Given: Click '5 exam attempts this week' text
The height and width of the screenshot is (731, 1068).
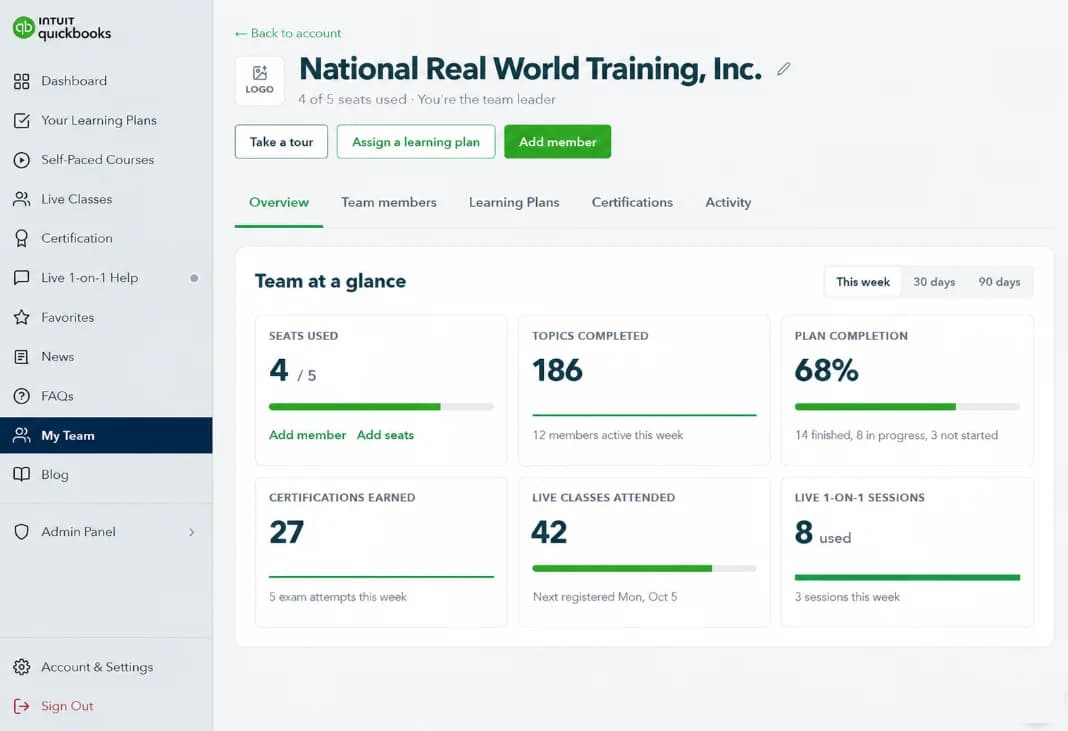Looking at the screenshot, I should 338,597.
